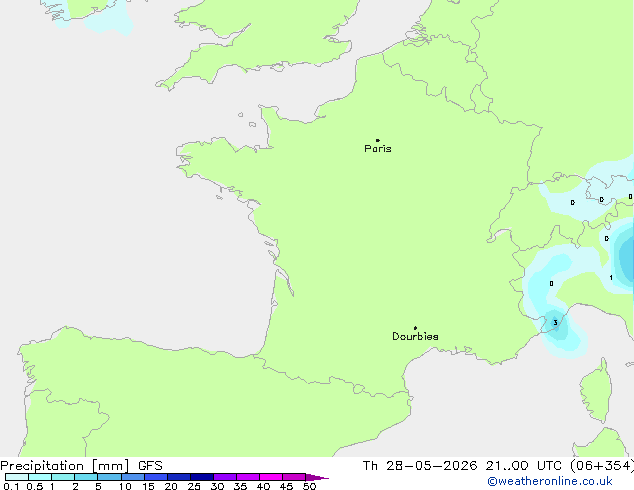Click the Paris city marker dot
Viewport: 634px width, 490px height.
tap(378, 140)
